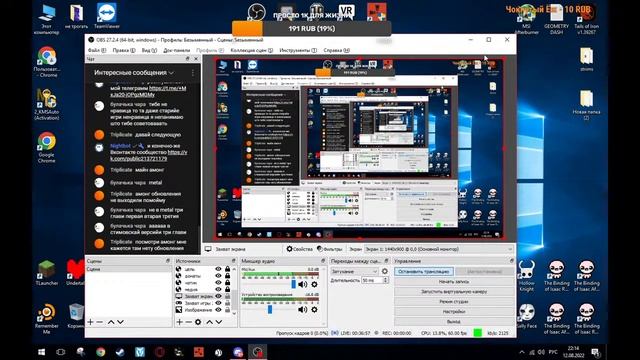Open the Файл menu

(97, 50)
